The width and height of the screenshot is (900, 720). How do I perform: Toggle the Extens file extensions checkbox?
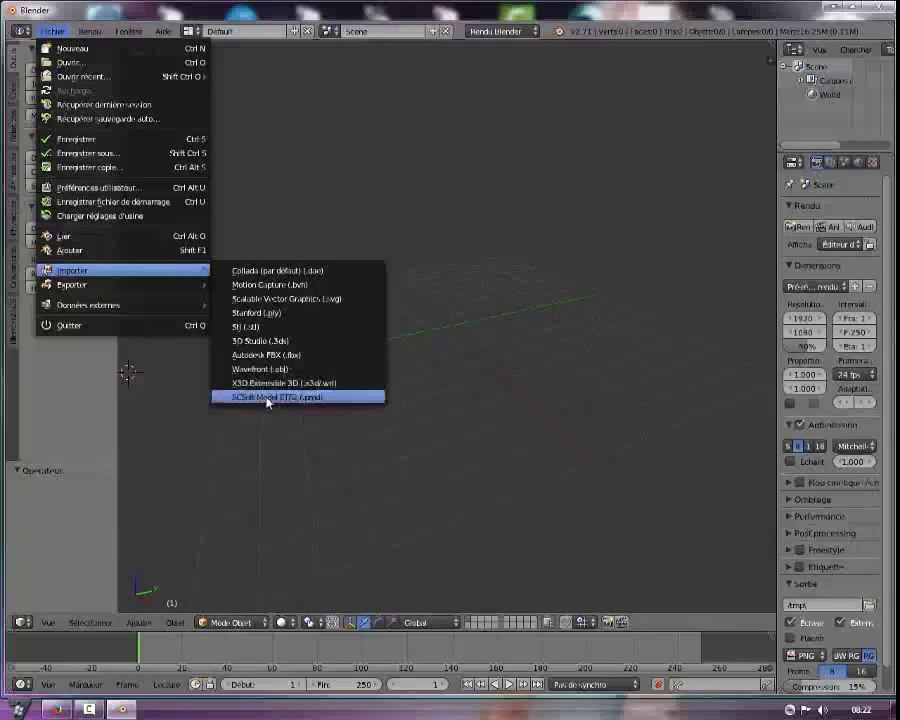click(x=840, y=622)
